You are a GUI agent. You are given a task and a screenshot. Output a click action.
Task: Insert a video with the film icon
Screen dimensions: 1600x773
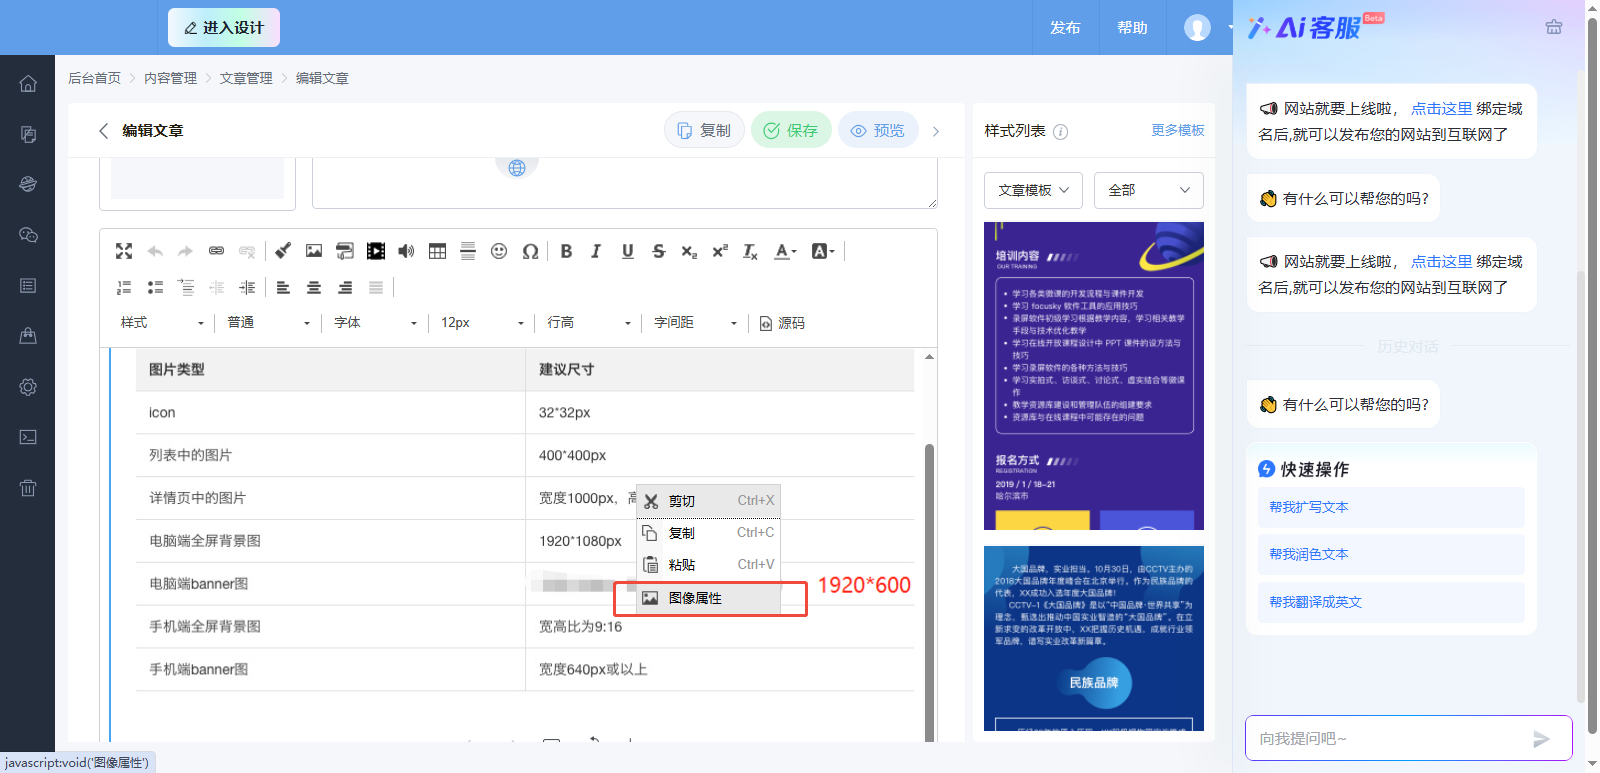click(376, 251)
